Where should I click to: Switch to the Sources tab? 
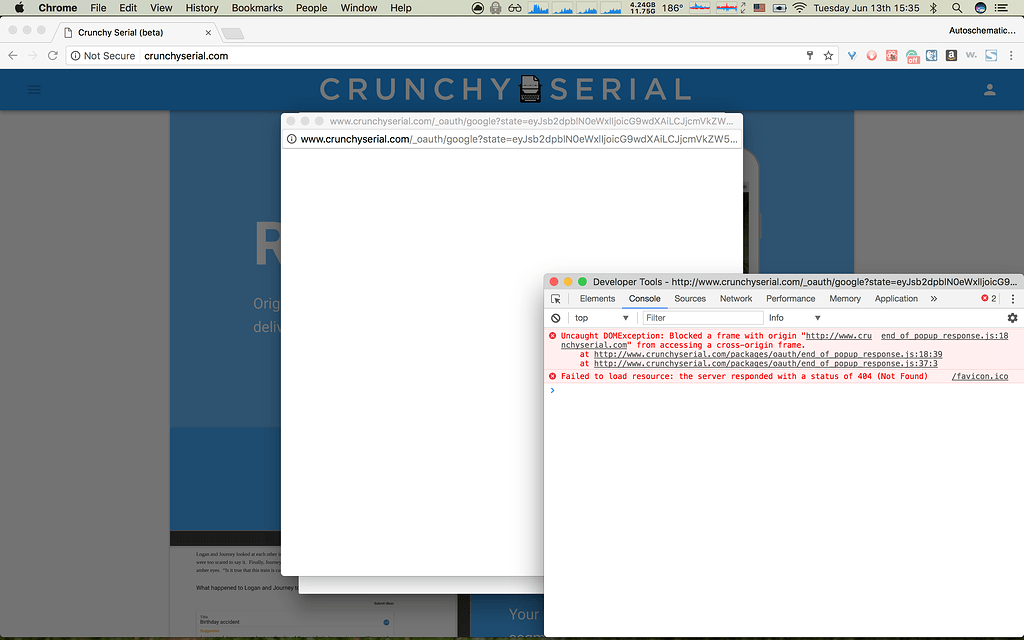pyautogui.click(x=690, y=298)
